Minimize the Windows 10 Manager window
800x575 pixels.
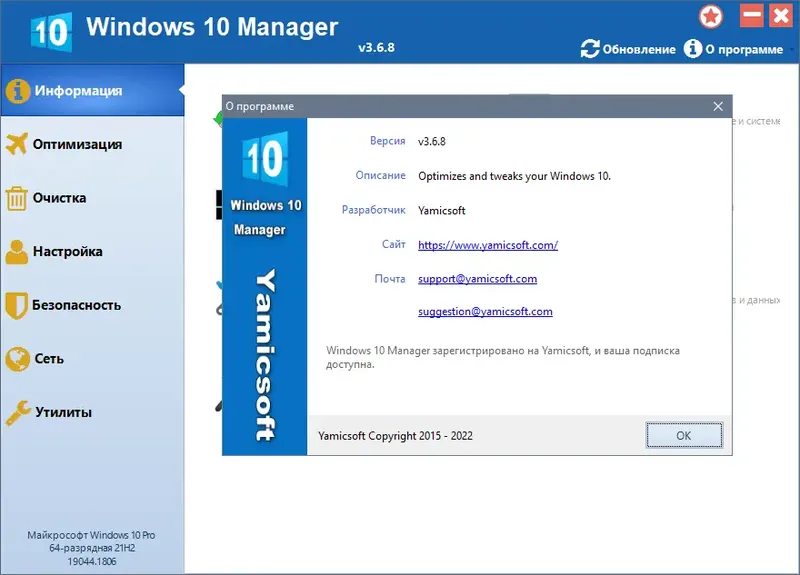coord(752,16)
